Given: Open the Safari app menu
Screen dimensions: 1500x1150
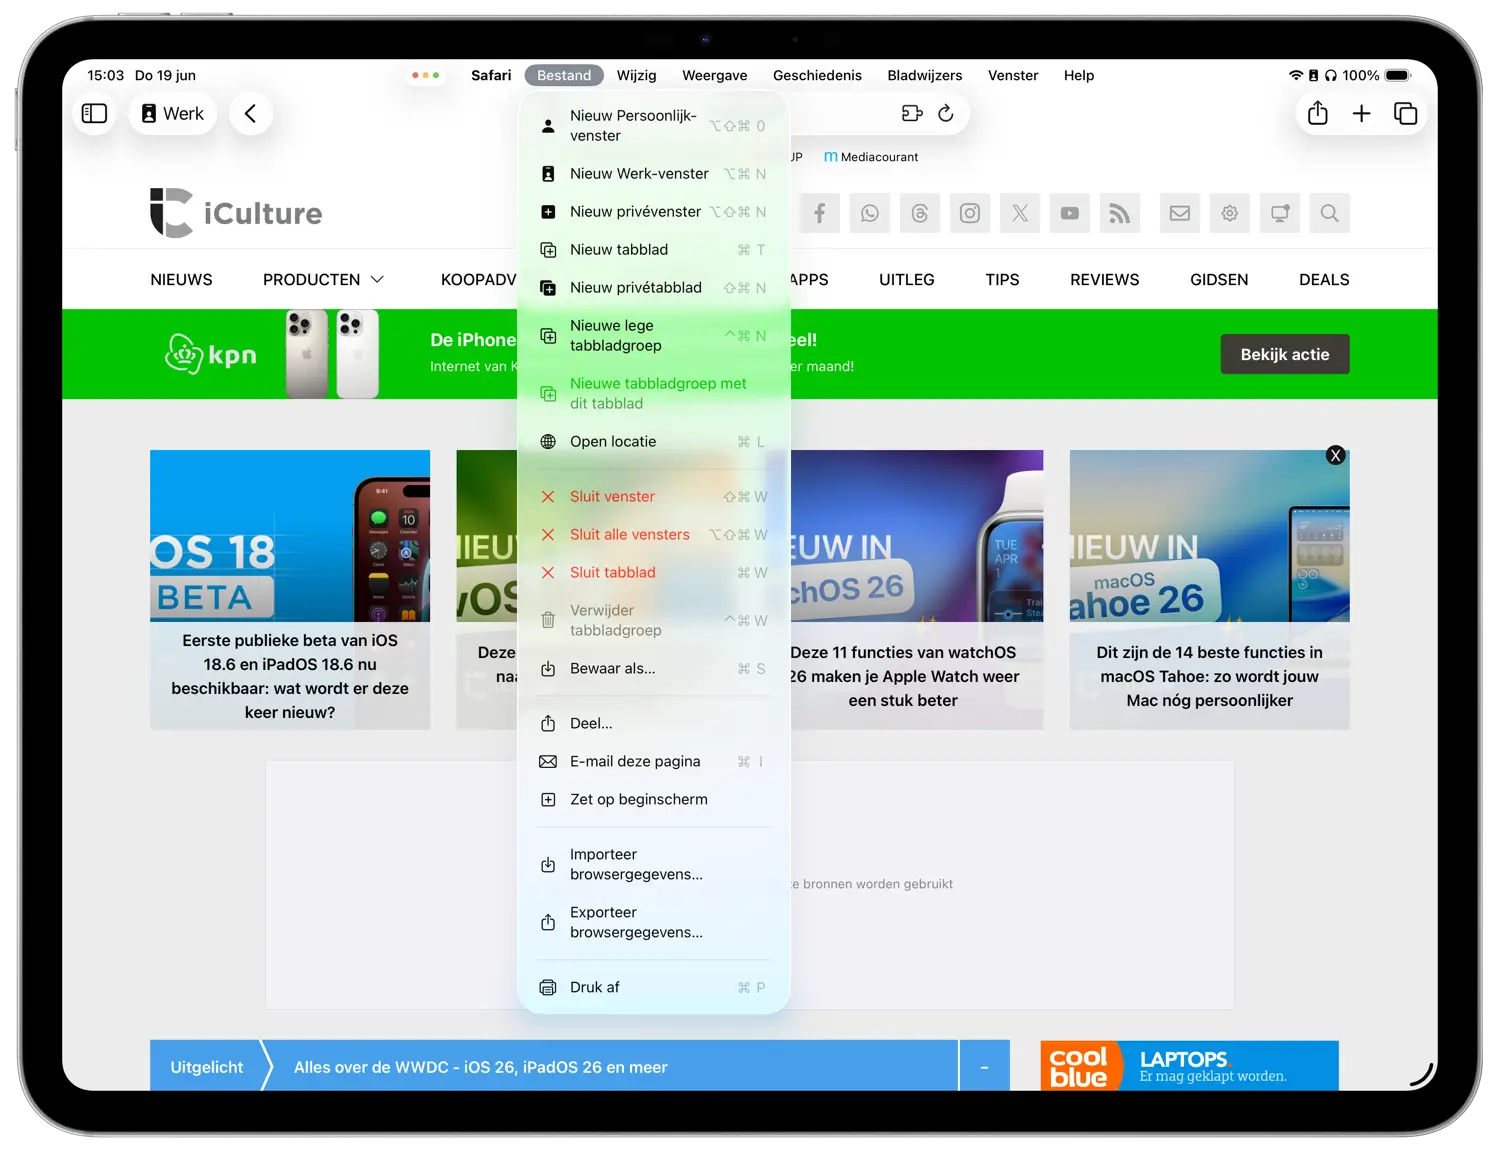Looking at the screenshot, I should coord(491,75).
